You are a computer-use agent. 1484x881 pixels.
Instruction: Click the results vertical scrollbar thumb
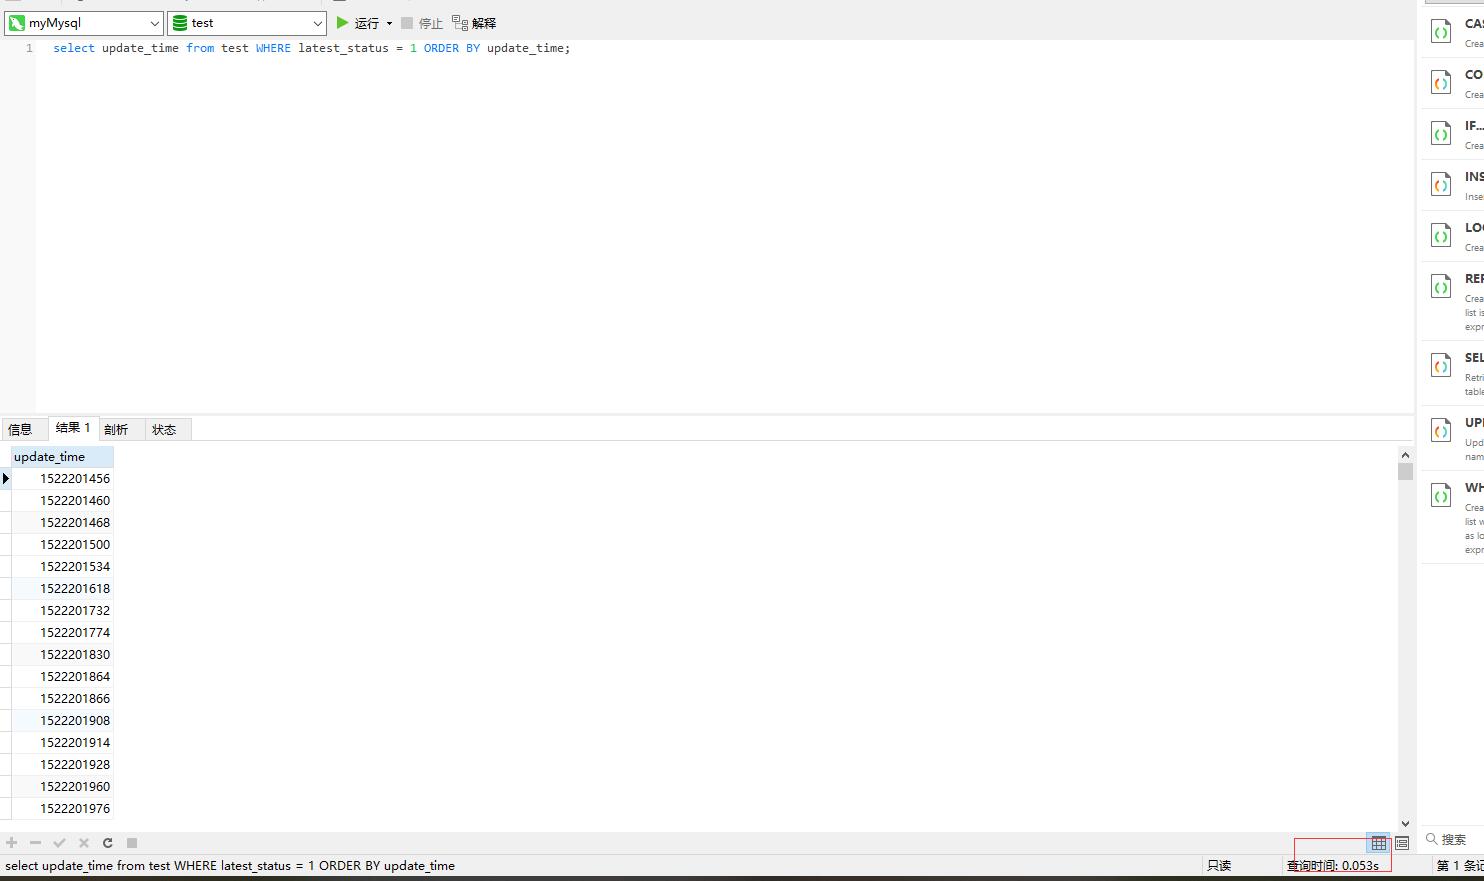click(x=1405, y=471)
